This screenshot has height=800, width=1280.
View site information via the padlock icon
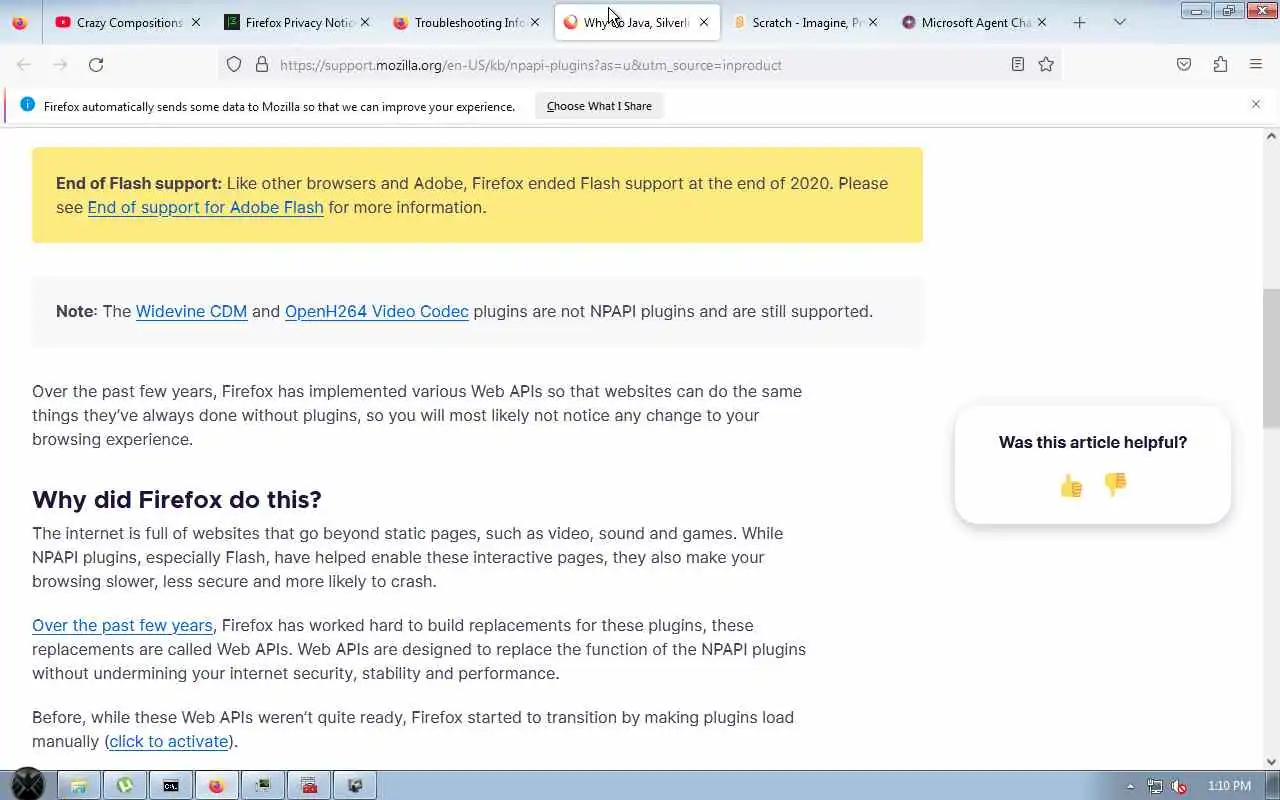pos(262,65)
